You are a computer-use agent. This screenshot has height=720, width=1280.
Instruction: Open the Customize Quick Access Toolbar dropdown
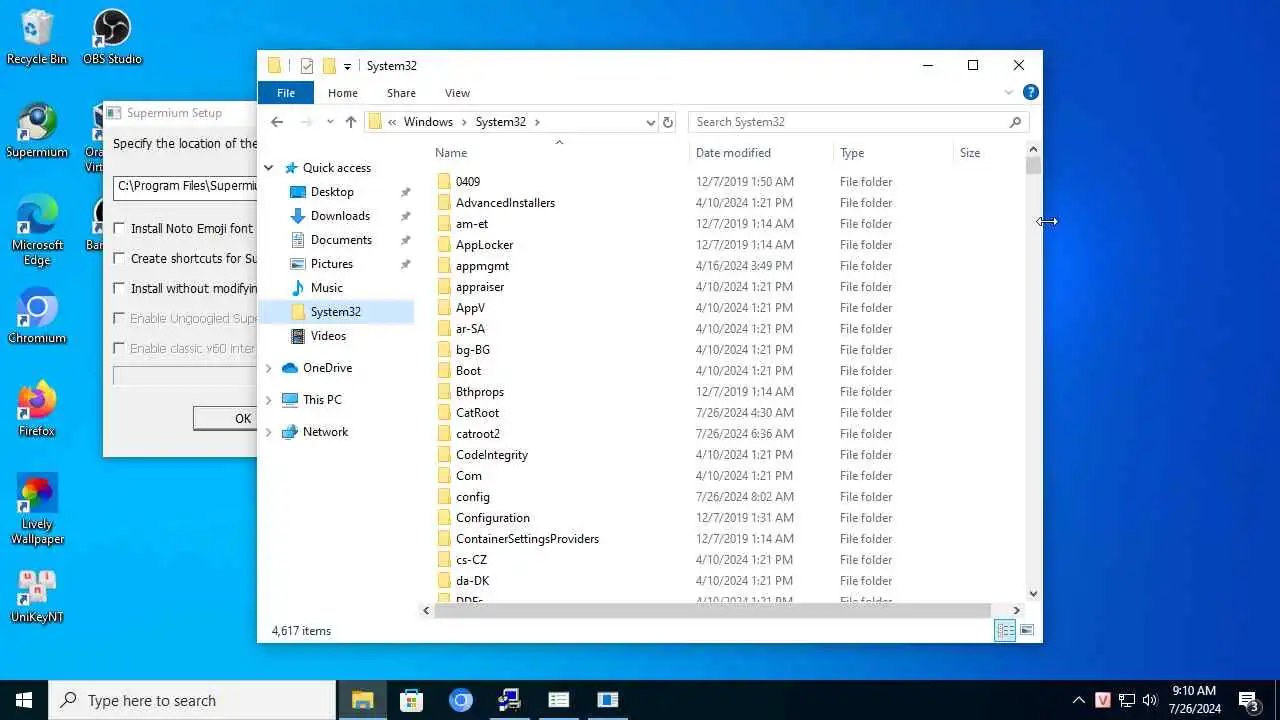(347, 66)
